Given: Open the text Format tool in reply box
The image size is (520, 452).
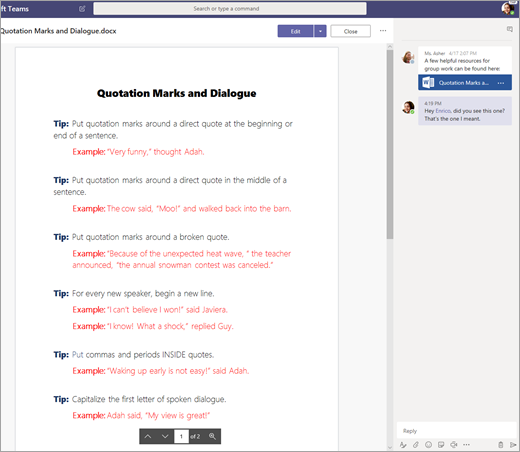Looking at the screenshot, I should point(403,445).
